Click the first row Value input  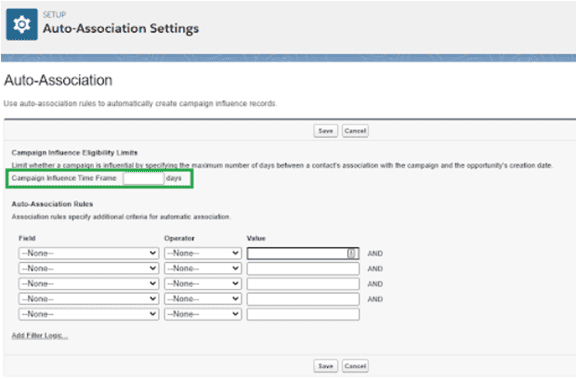coord(303,253)
